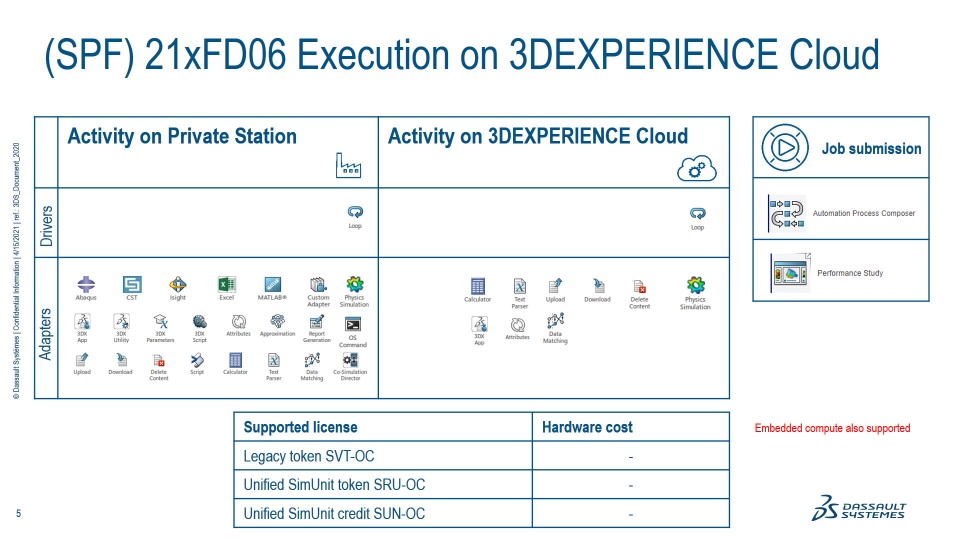960x540 pixels.
Task: Open the Automation Process Composer icon
Action: (x=787, y=214)
